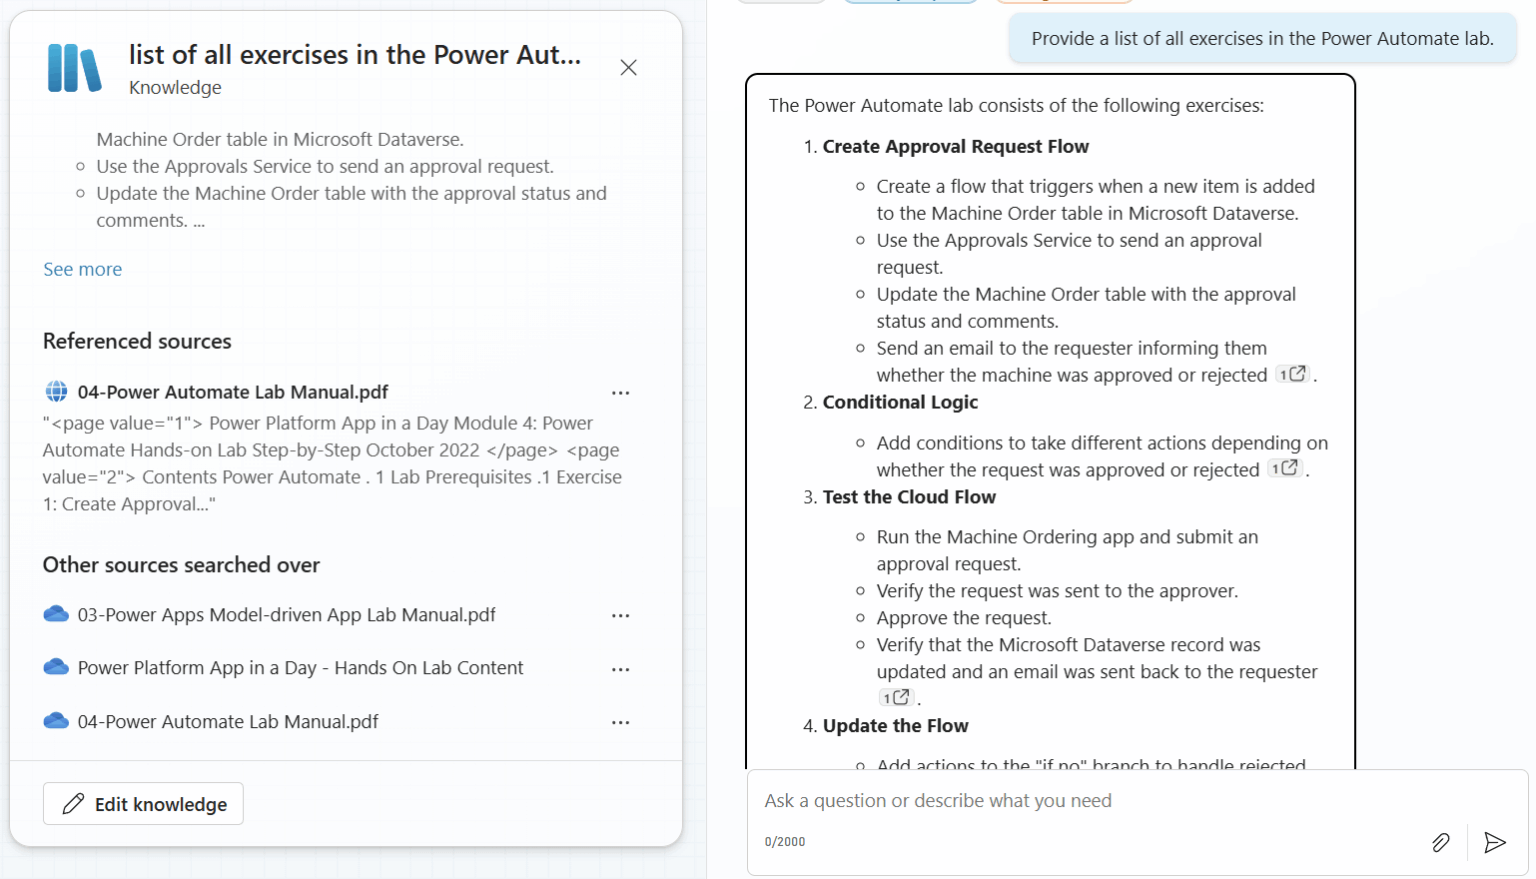Click the Knowledge books icon

pyautogui.click(x=74, y=69)
